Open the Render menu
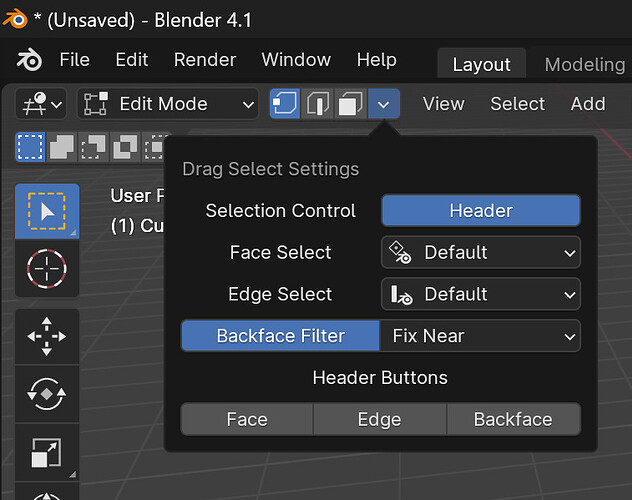This screenshot has width=632, height=500. point(205,60)
